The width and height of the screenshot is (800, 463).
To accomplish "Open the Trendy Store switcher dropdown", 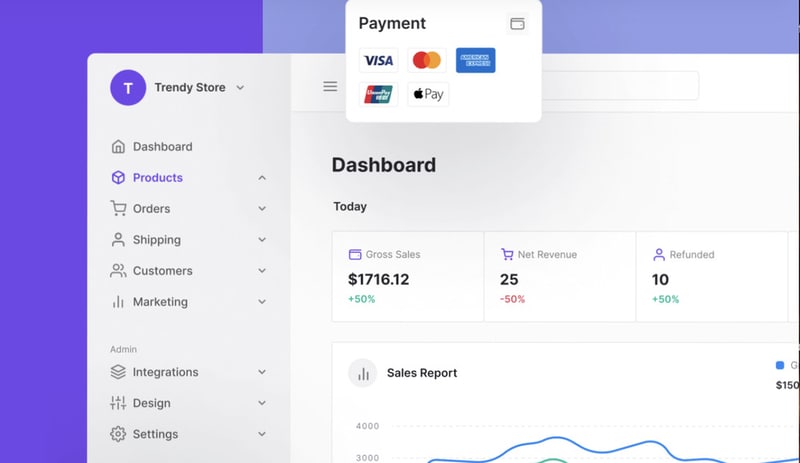I will [240, 88].
